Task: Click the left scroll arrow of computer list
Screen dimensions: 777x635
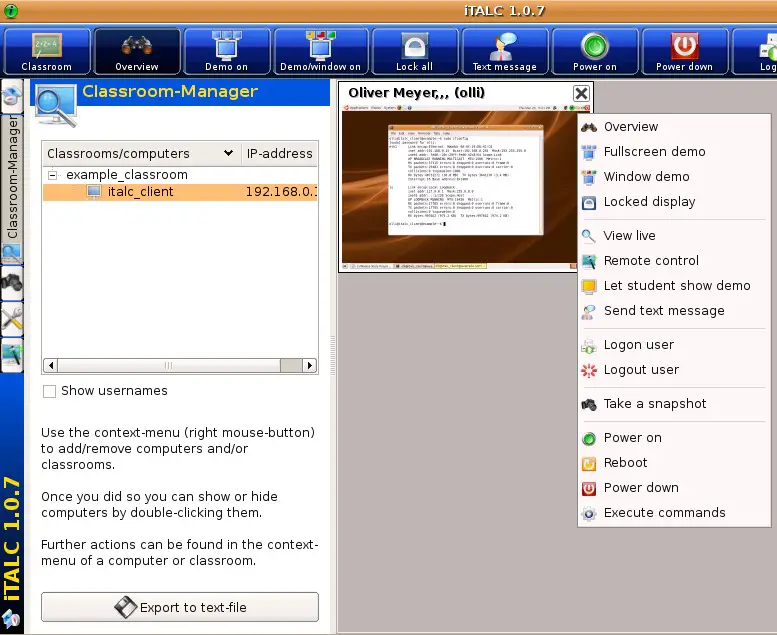Action: (x=51, y=366)
